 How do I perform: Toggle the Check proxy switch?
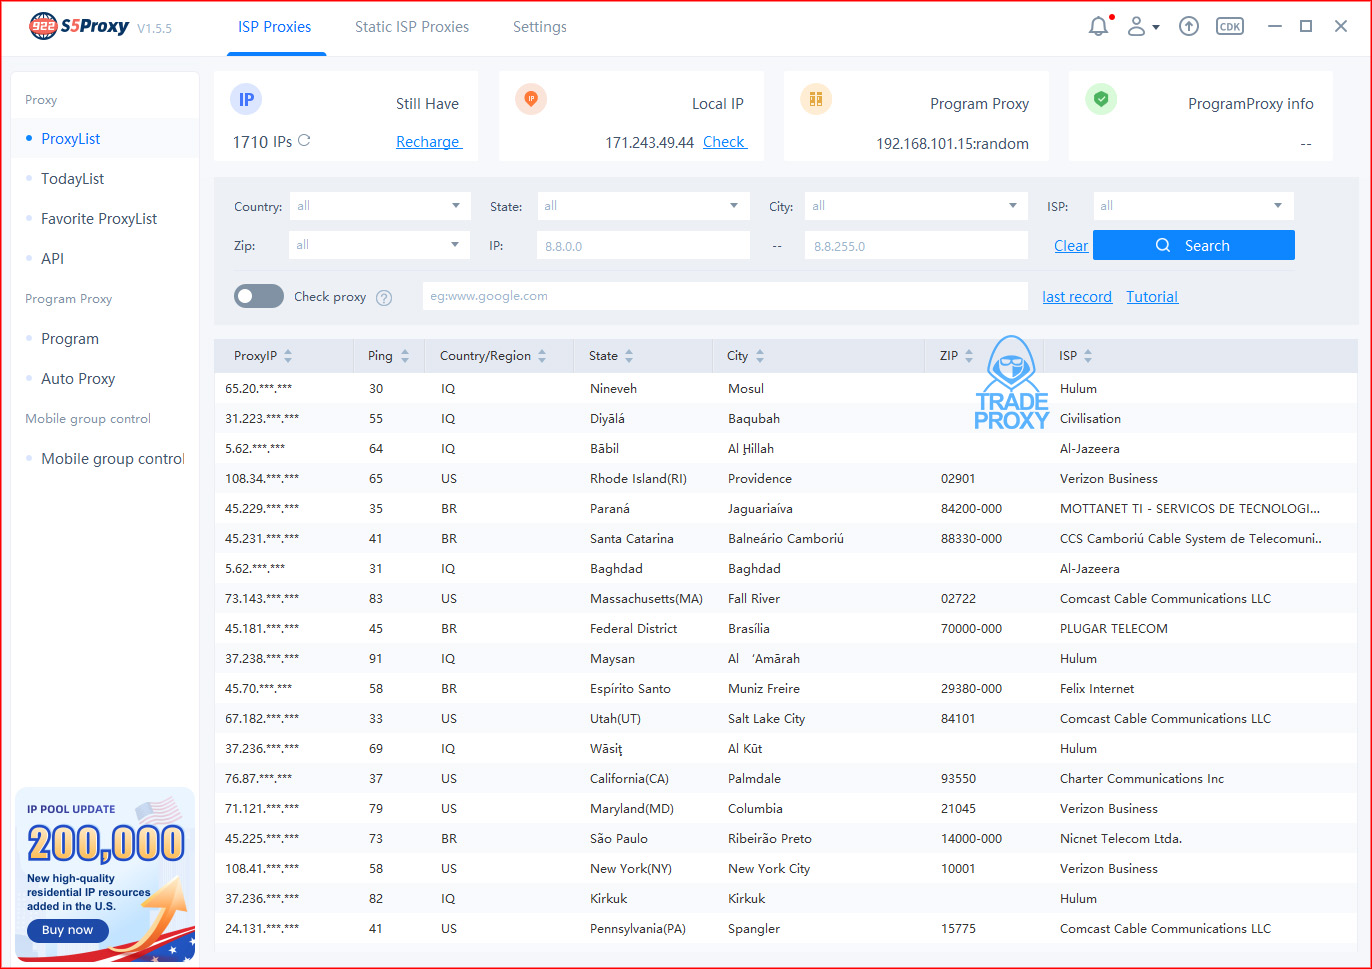259,296
